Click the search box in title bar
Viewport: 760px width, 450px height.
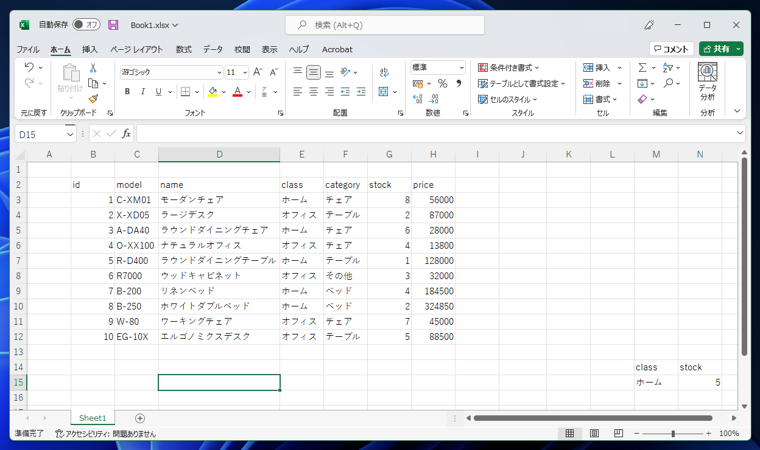(x=385, y=25)
